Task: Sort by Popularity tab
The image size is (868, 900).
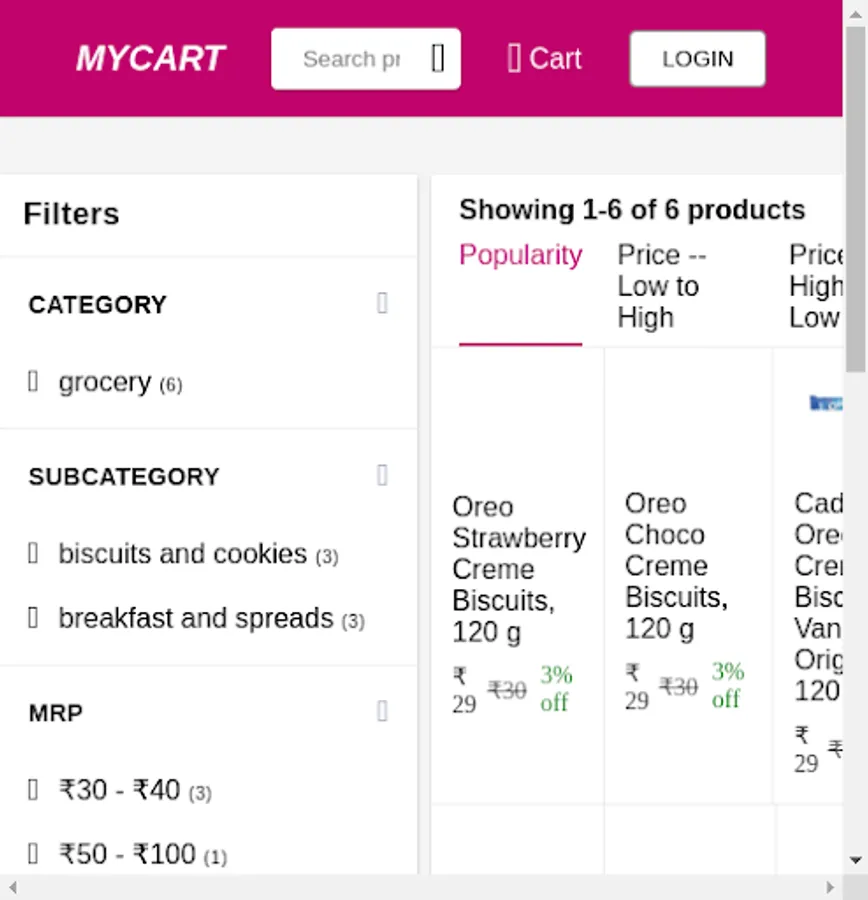Action: tap(520, 256)
